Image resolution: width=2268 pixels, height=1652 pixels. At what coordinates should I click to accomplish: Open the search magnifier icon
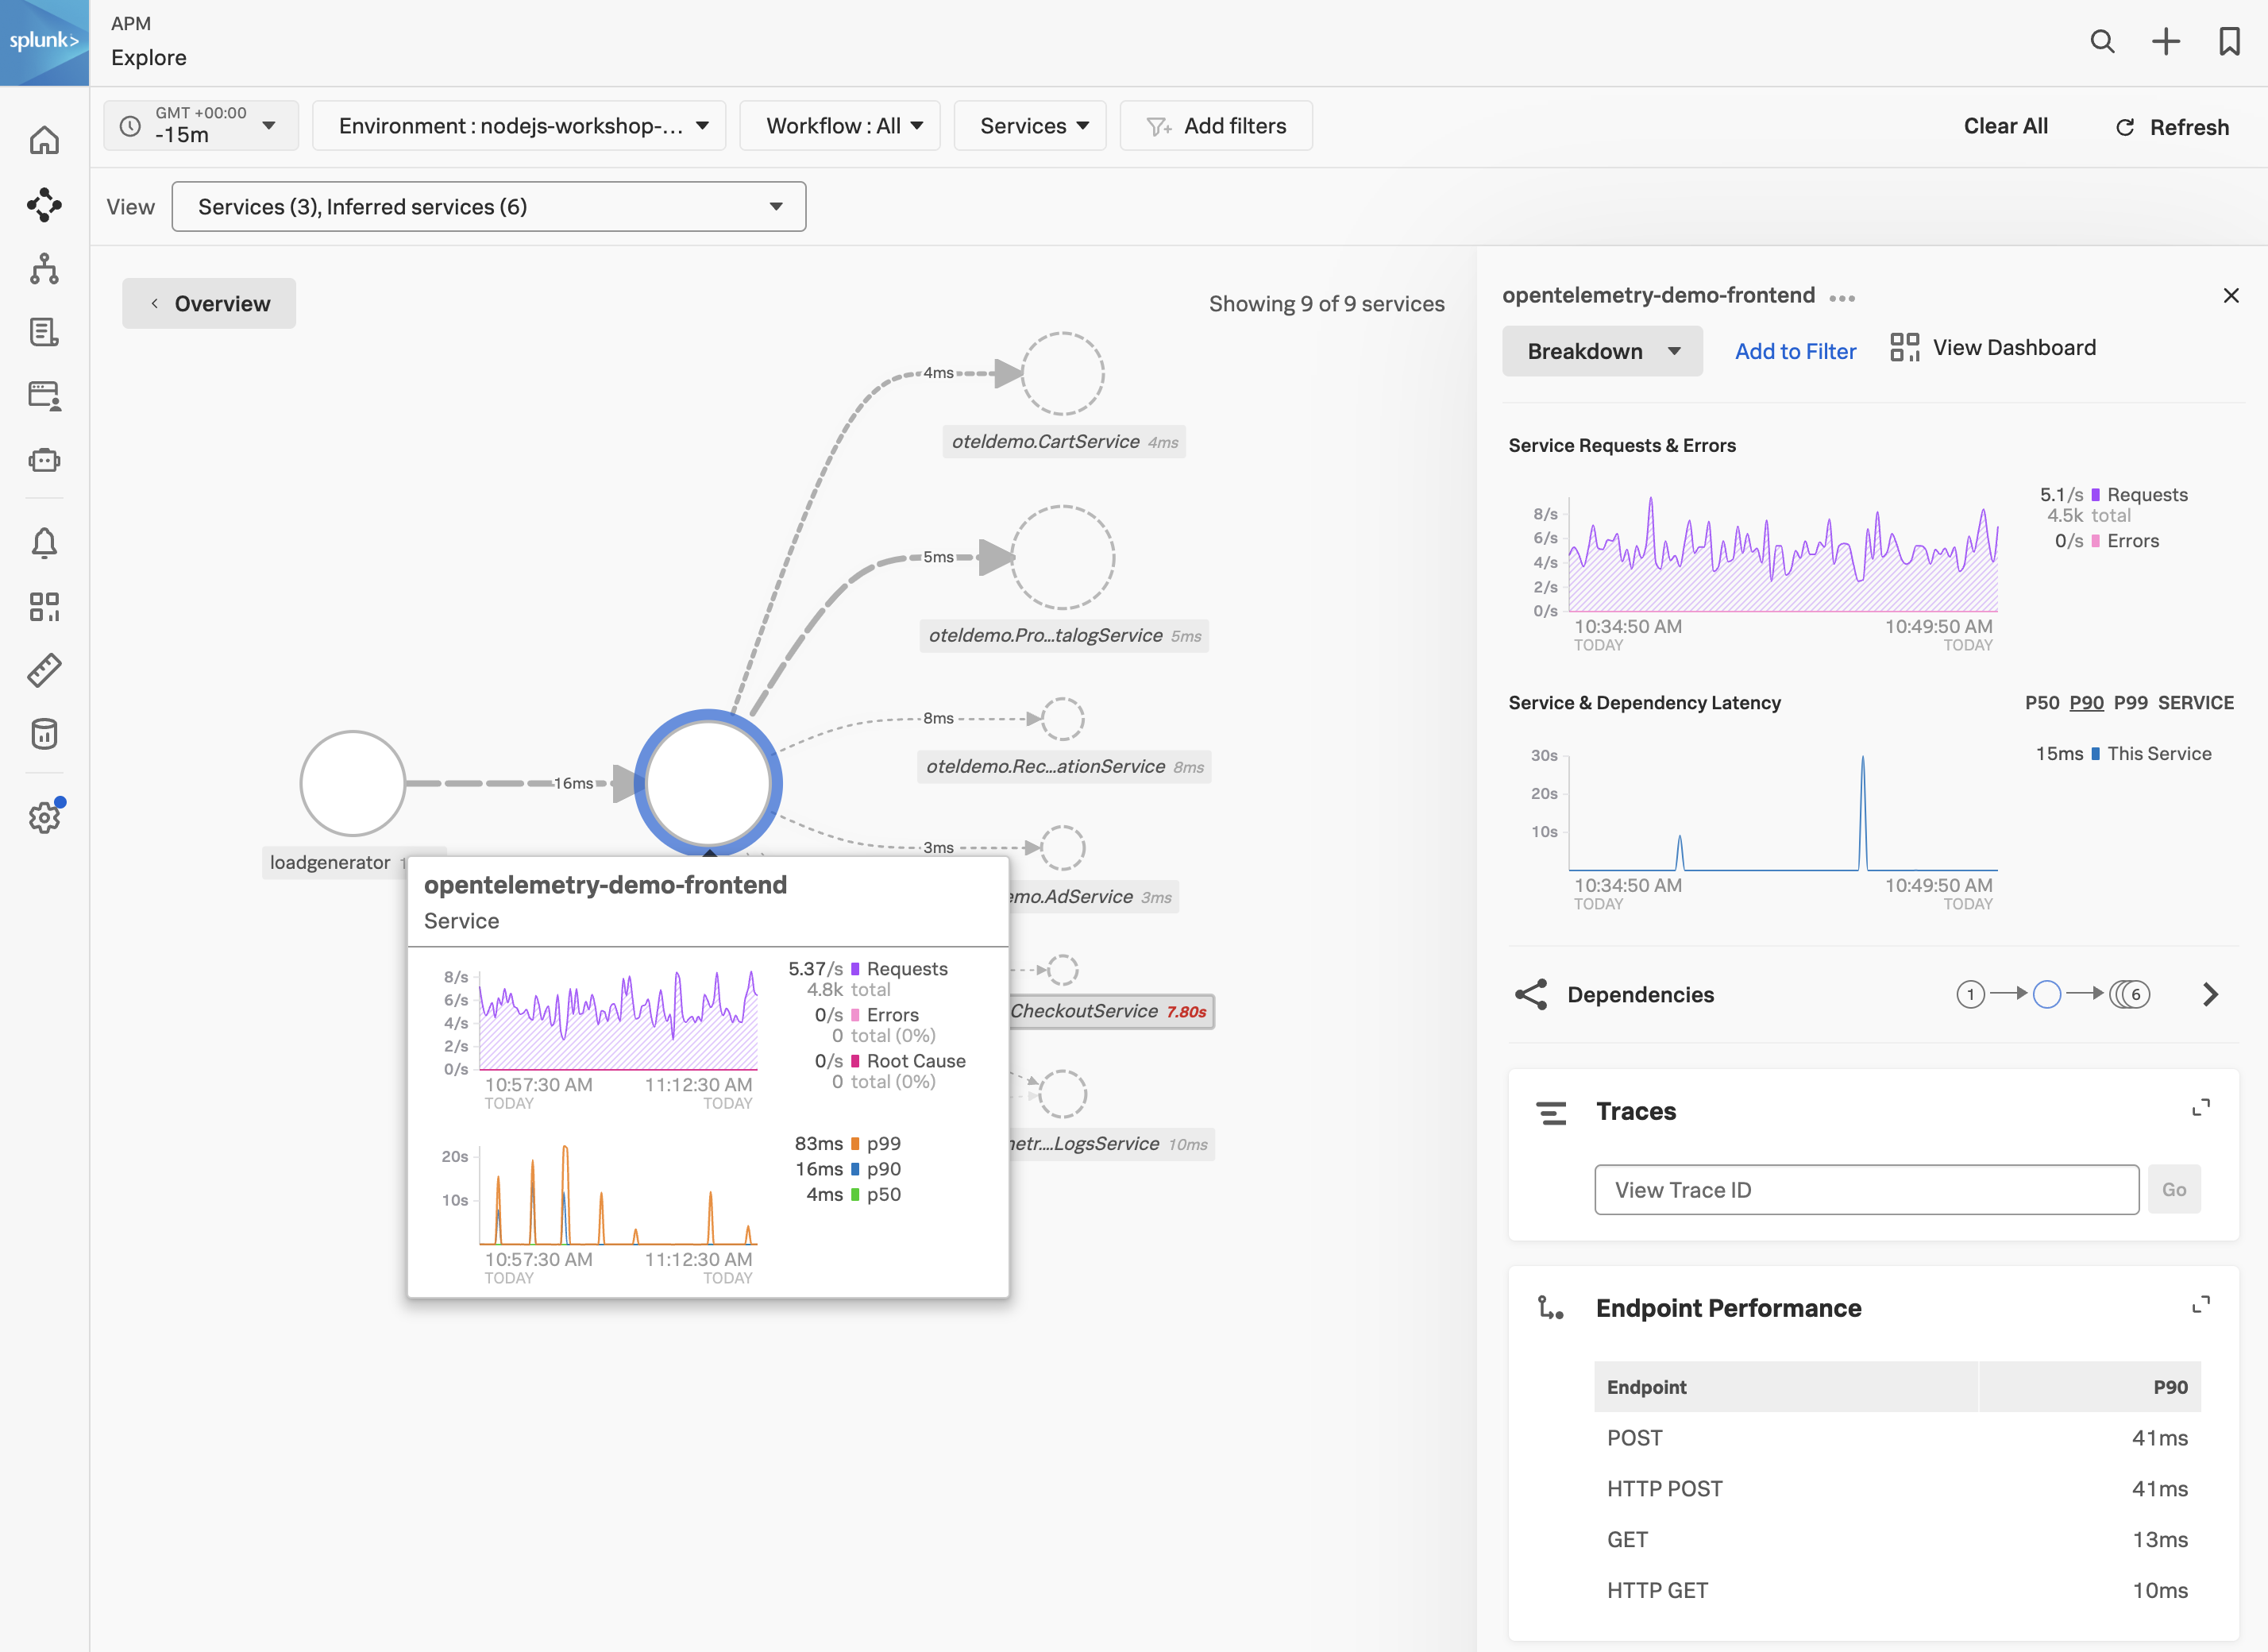(2102, 41)
